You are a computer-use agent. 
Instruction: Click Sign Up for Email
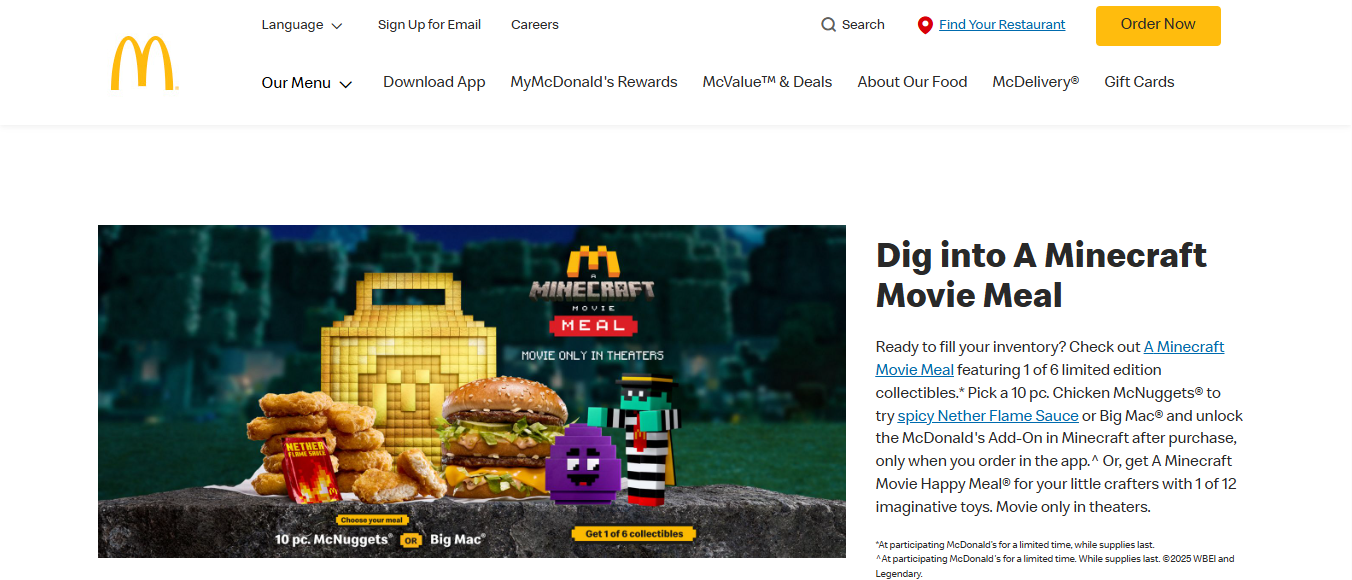click(428, 24)
